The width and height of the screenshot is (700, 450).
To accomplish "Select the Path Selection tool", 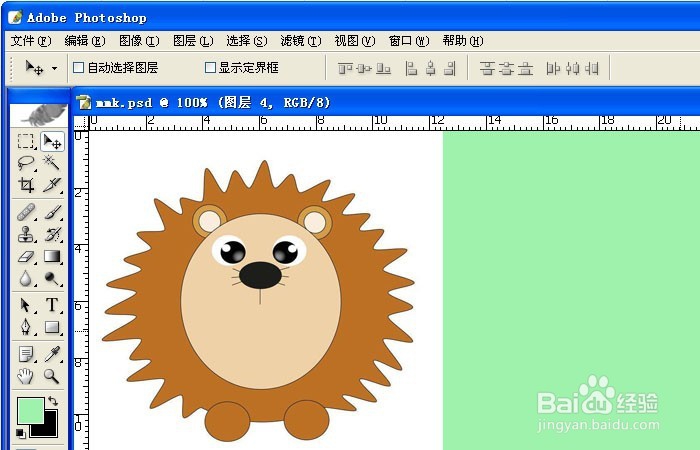I will click(26, 305).
